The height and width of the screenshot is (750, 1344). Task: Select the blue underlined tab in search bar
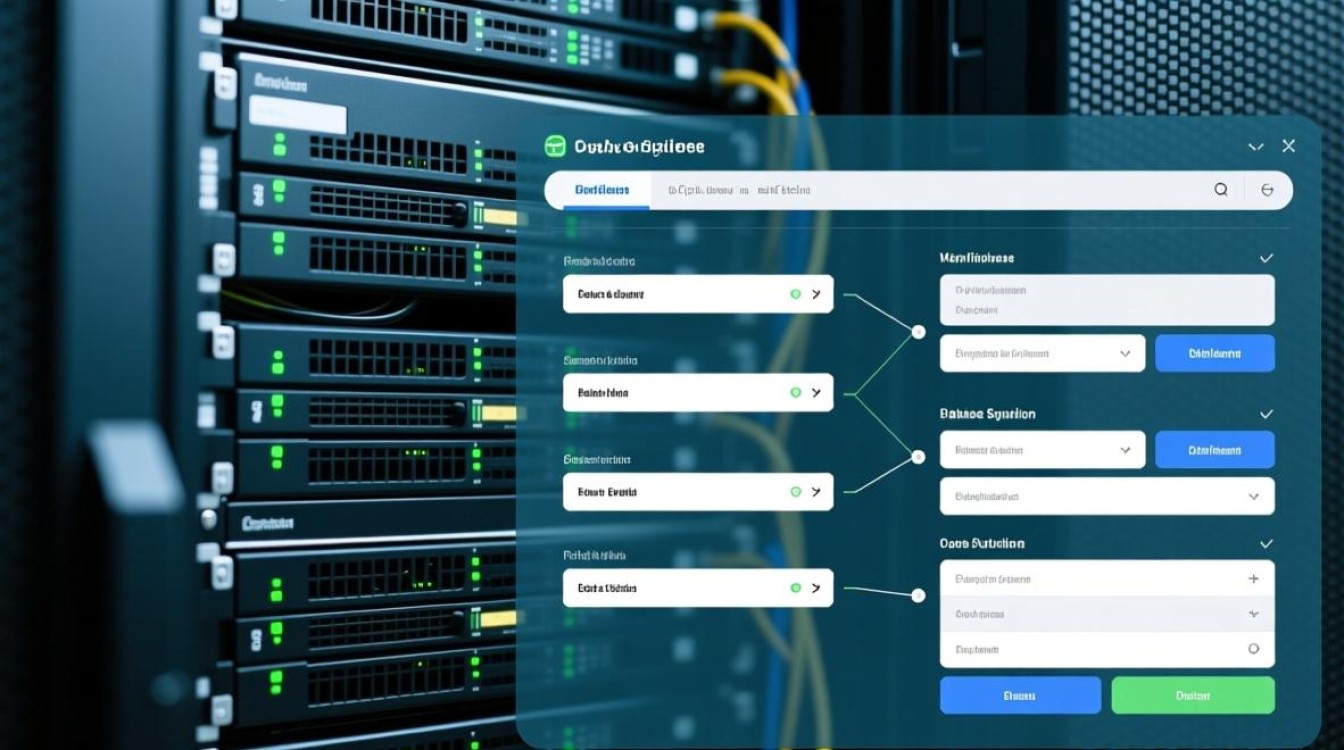pos(602,190)
